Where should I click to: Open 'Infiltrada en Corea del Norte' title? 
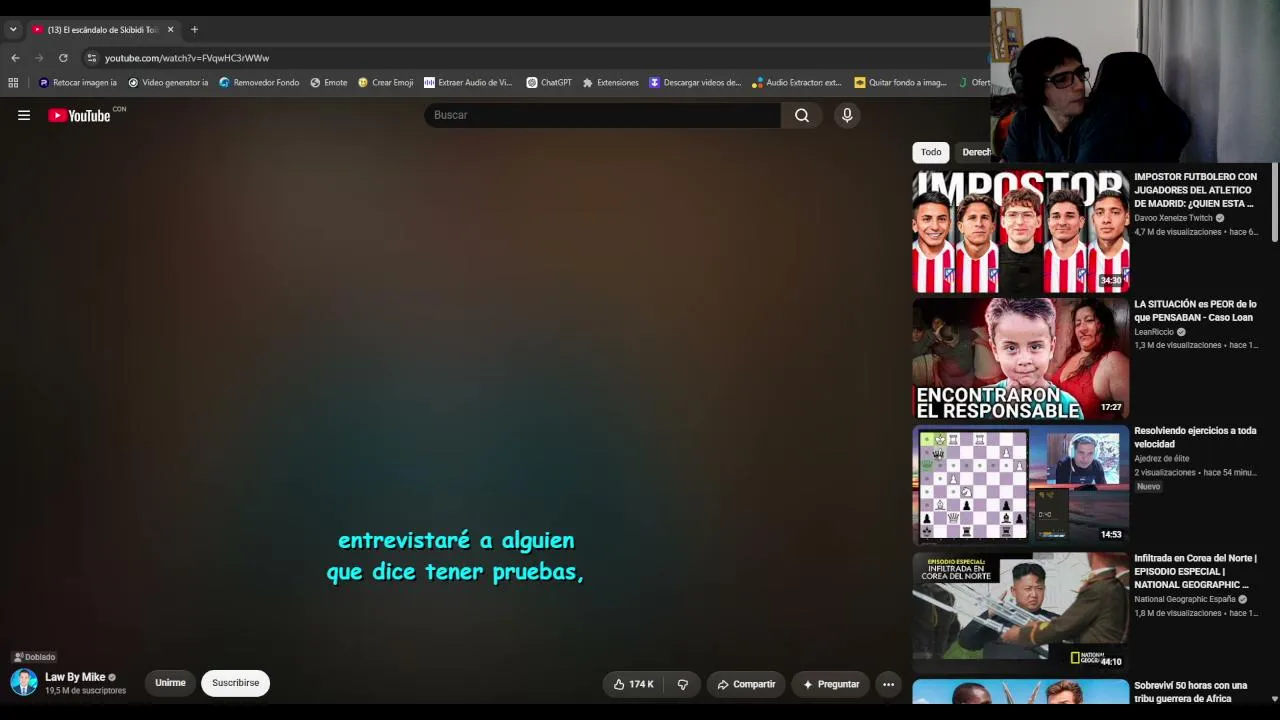click(x=1195, y=571)
